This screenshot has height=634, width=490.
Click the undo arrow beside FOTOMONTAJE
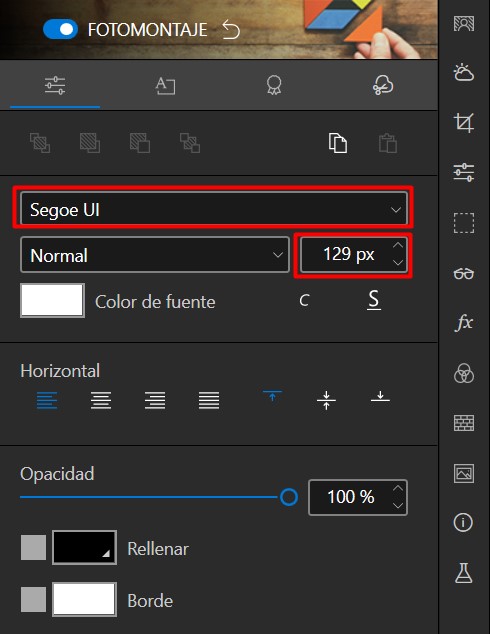pos(231,30)
